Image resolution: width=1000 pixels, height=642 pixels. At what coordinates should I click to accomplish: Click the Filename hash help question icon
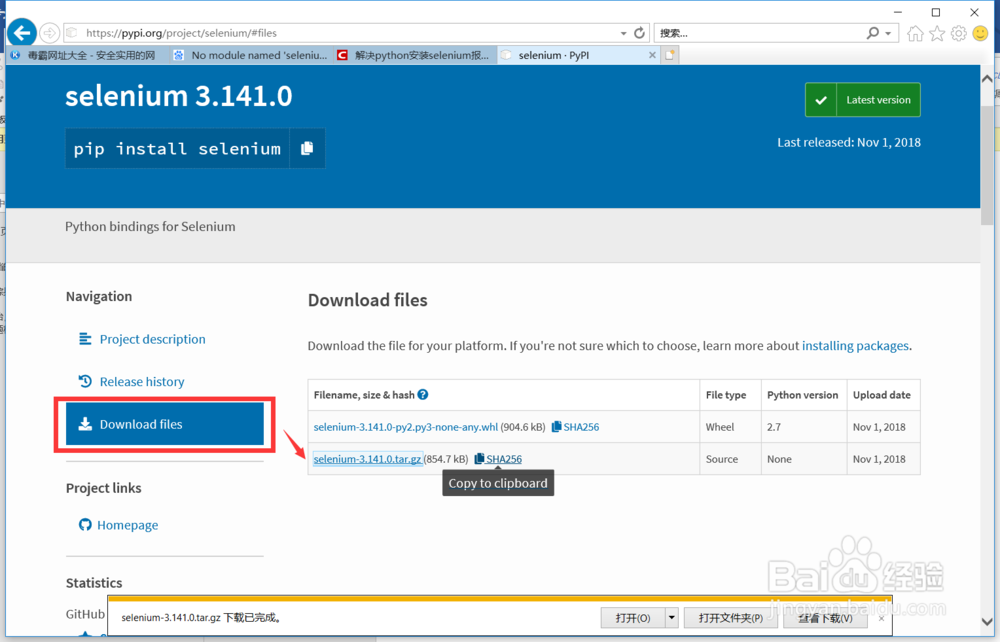coord(423,395)
